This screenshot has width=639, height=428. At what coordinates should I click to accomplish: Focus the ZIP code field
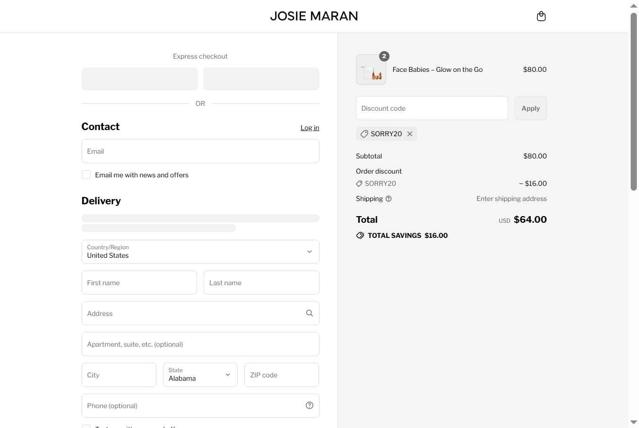282,375
